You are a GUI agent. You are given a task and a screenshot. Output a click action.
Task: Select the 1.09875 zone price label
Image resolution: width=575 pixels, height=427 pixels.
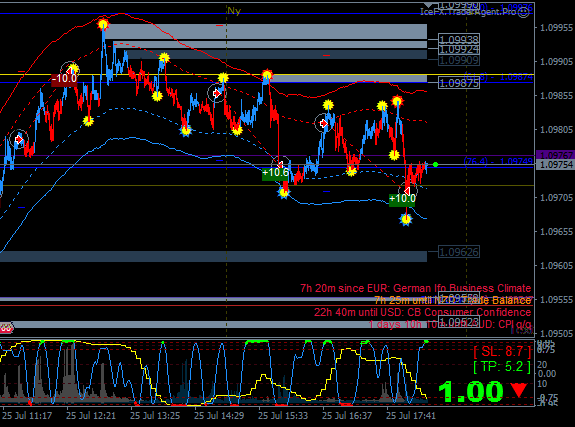point(459,83)
